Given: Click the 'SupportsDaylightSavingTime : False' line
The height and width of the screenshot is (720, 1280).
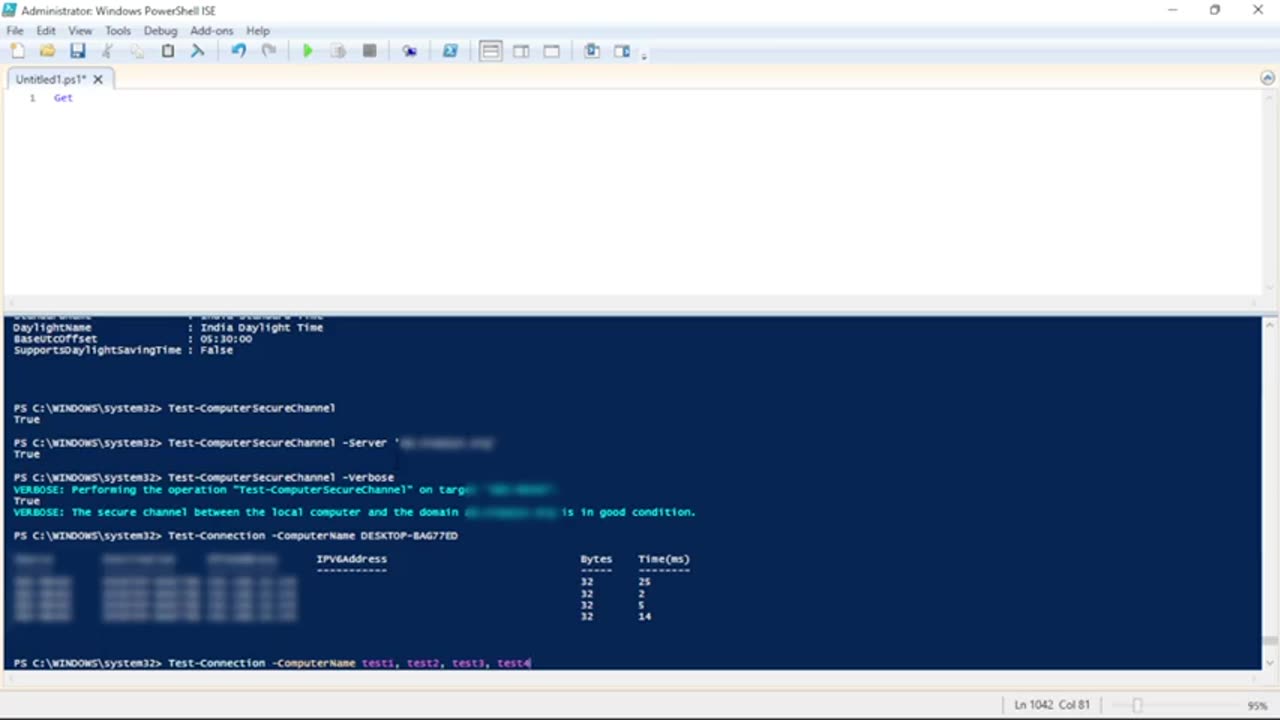Looking at the screenshot, I should (x=123, y=350).
